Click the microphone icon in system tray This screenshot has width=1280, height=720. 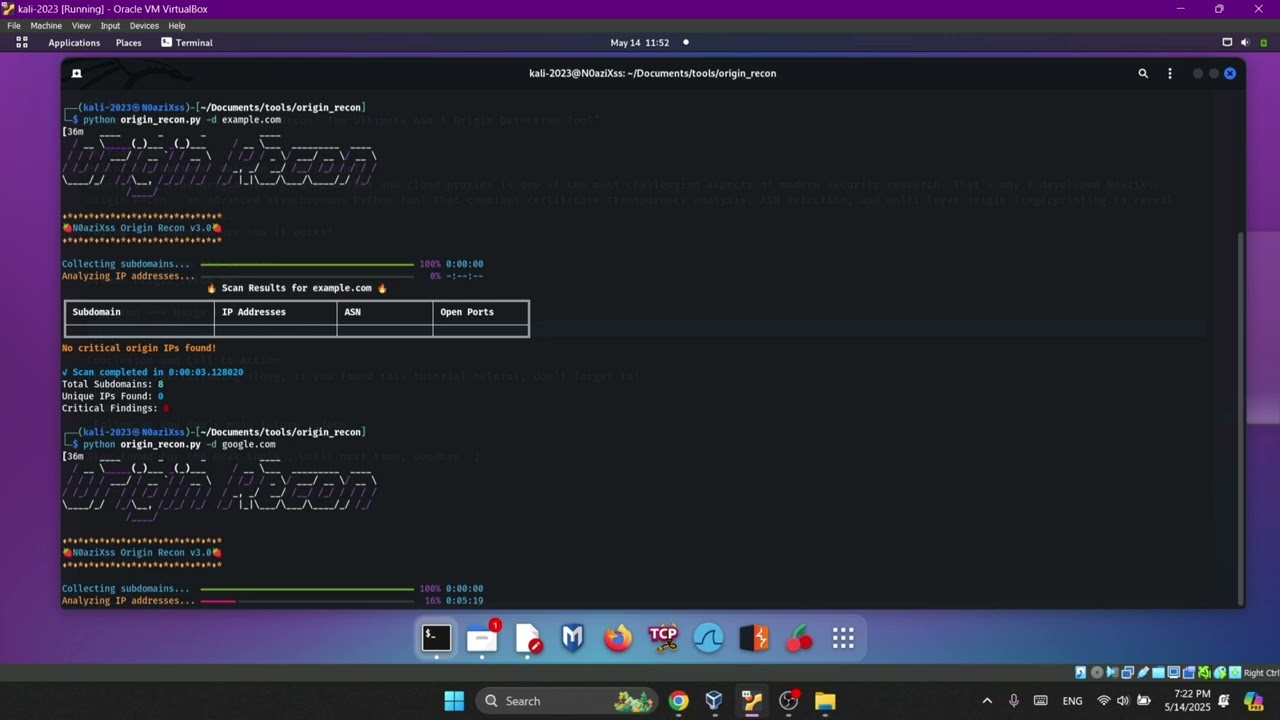1014,701
